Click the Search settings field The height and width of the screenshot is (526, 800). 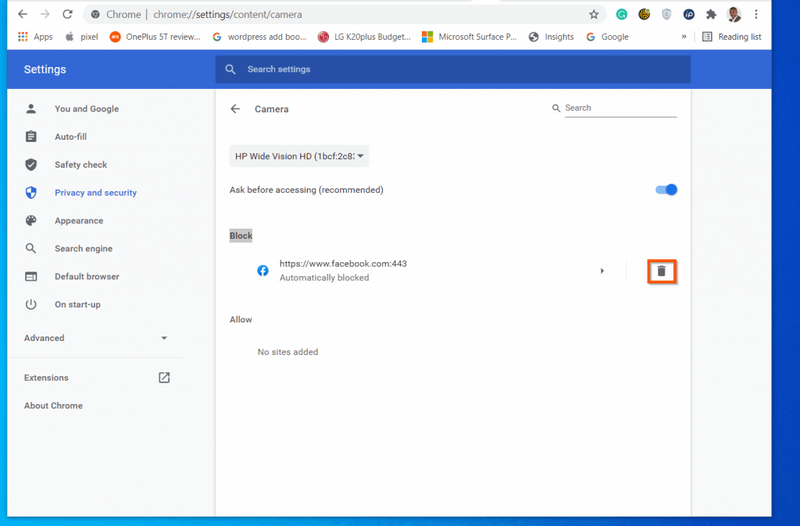click(453, 69)
